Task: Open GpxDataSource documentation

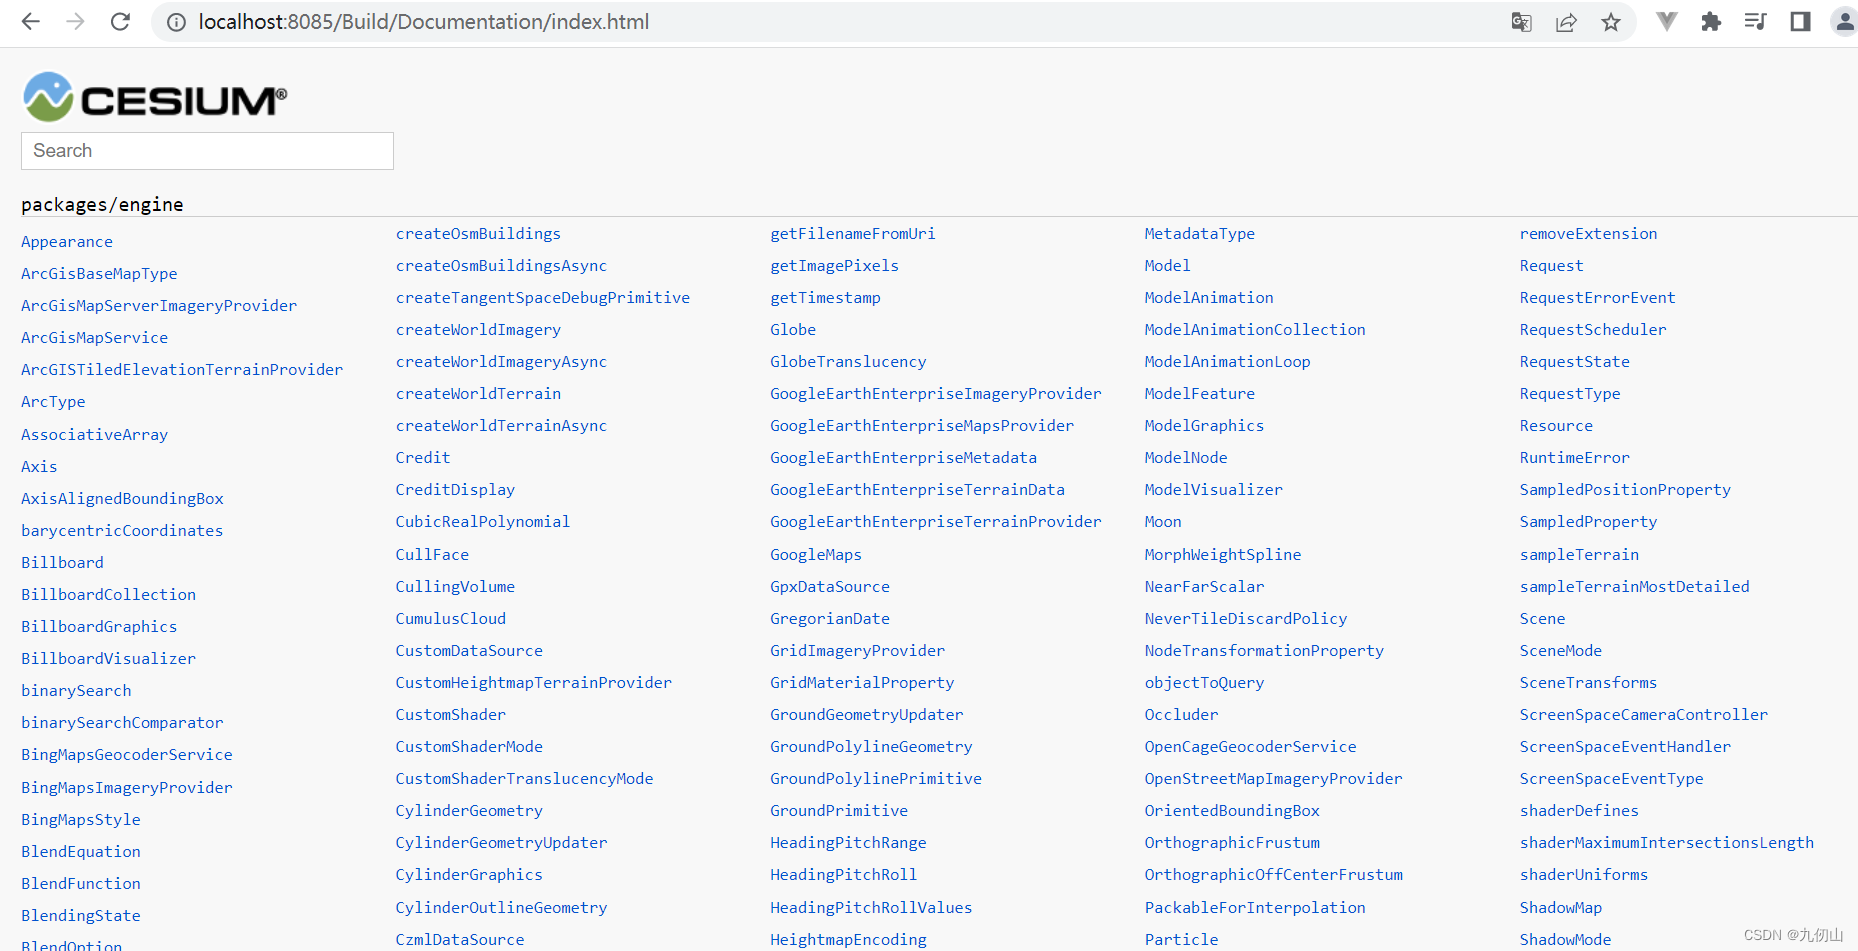Action: tap(830, 587)
